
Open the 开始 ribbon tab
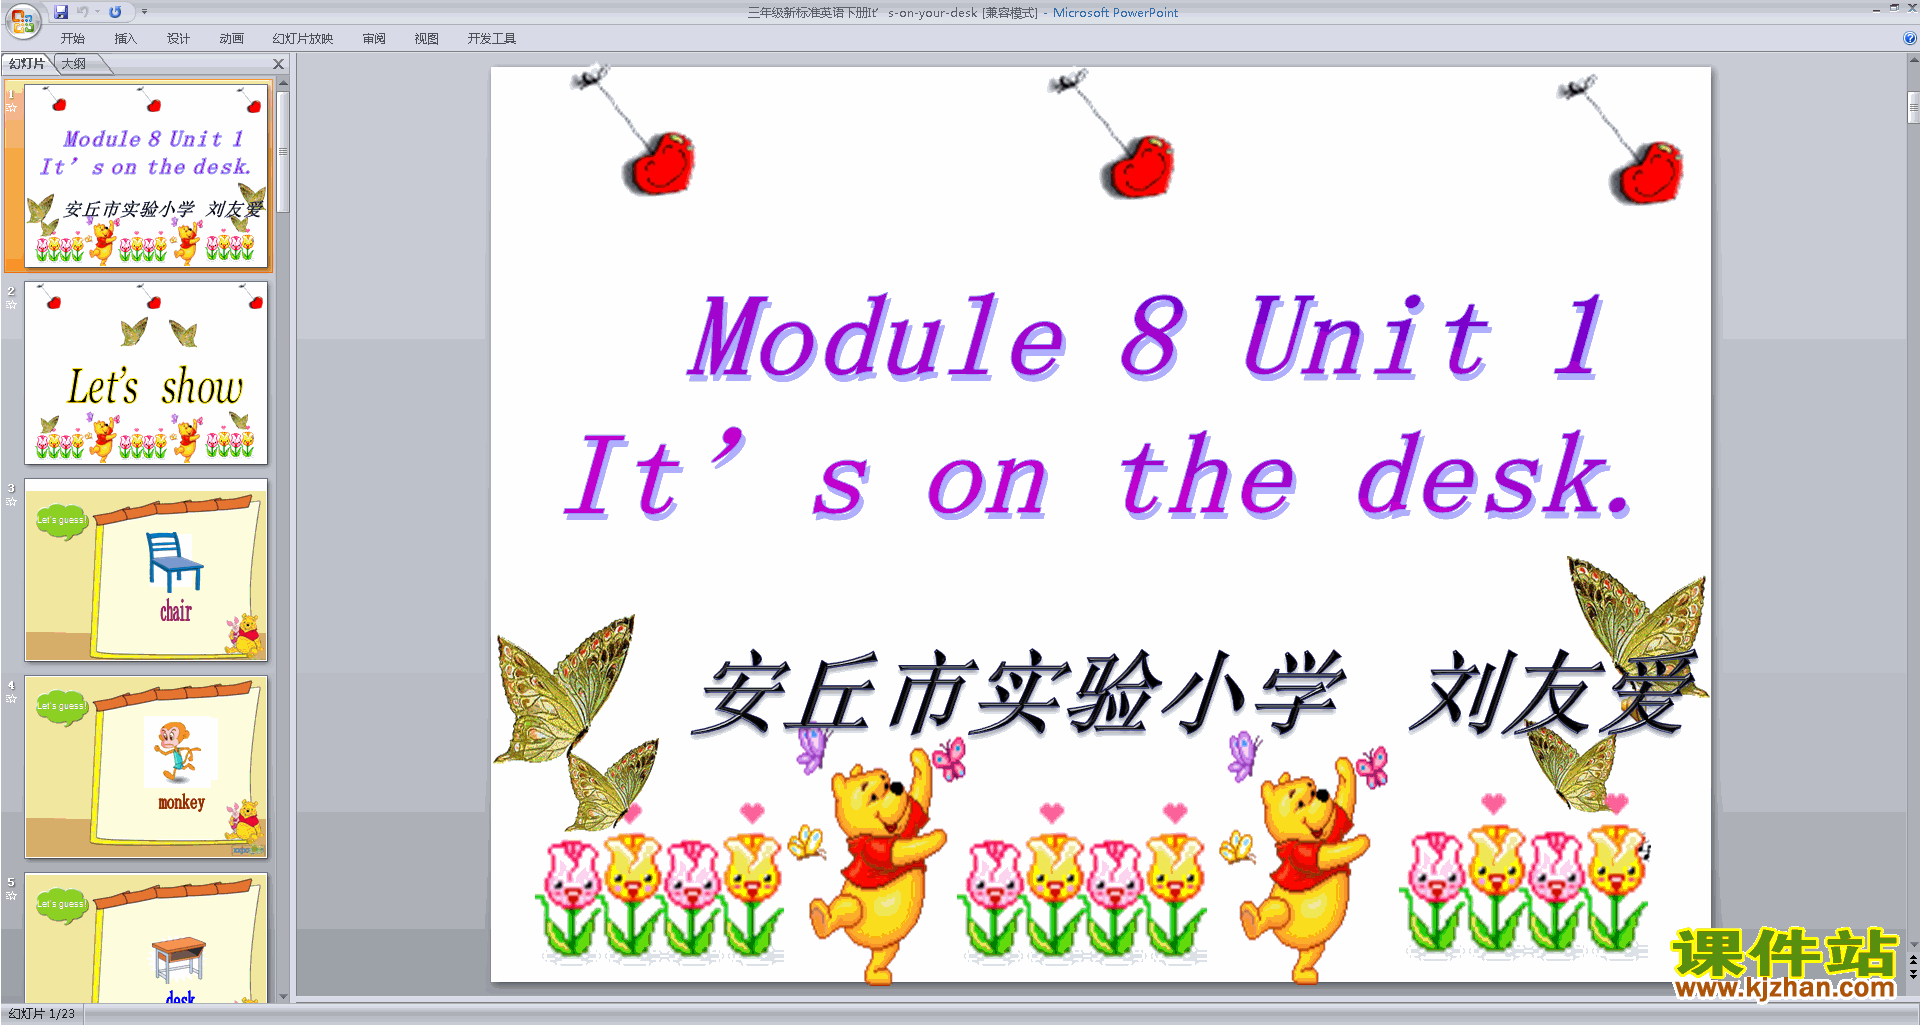[x=72, y=39]
